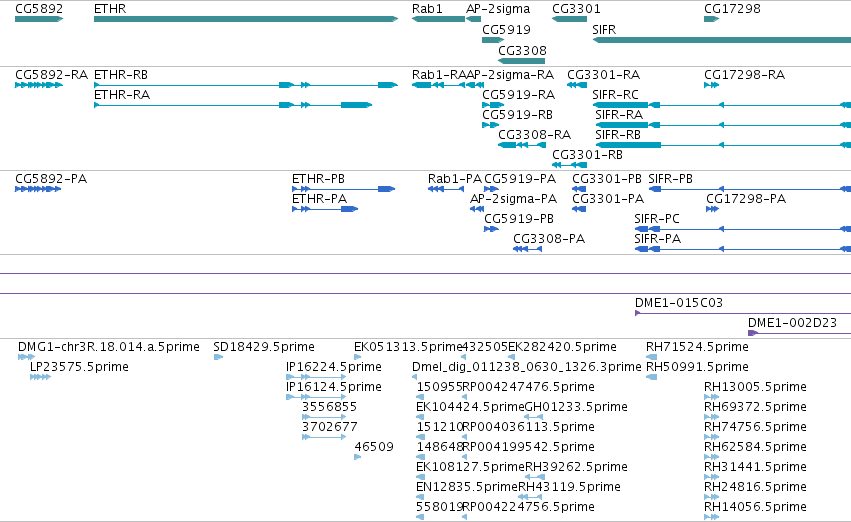Click the CG17298-RA transcript label

click(x=745, y=74)
